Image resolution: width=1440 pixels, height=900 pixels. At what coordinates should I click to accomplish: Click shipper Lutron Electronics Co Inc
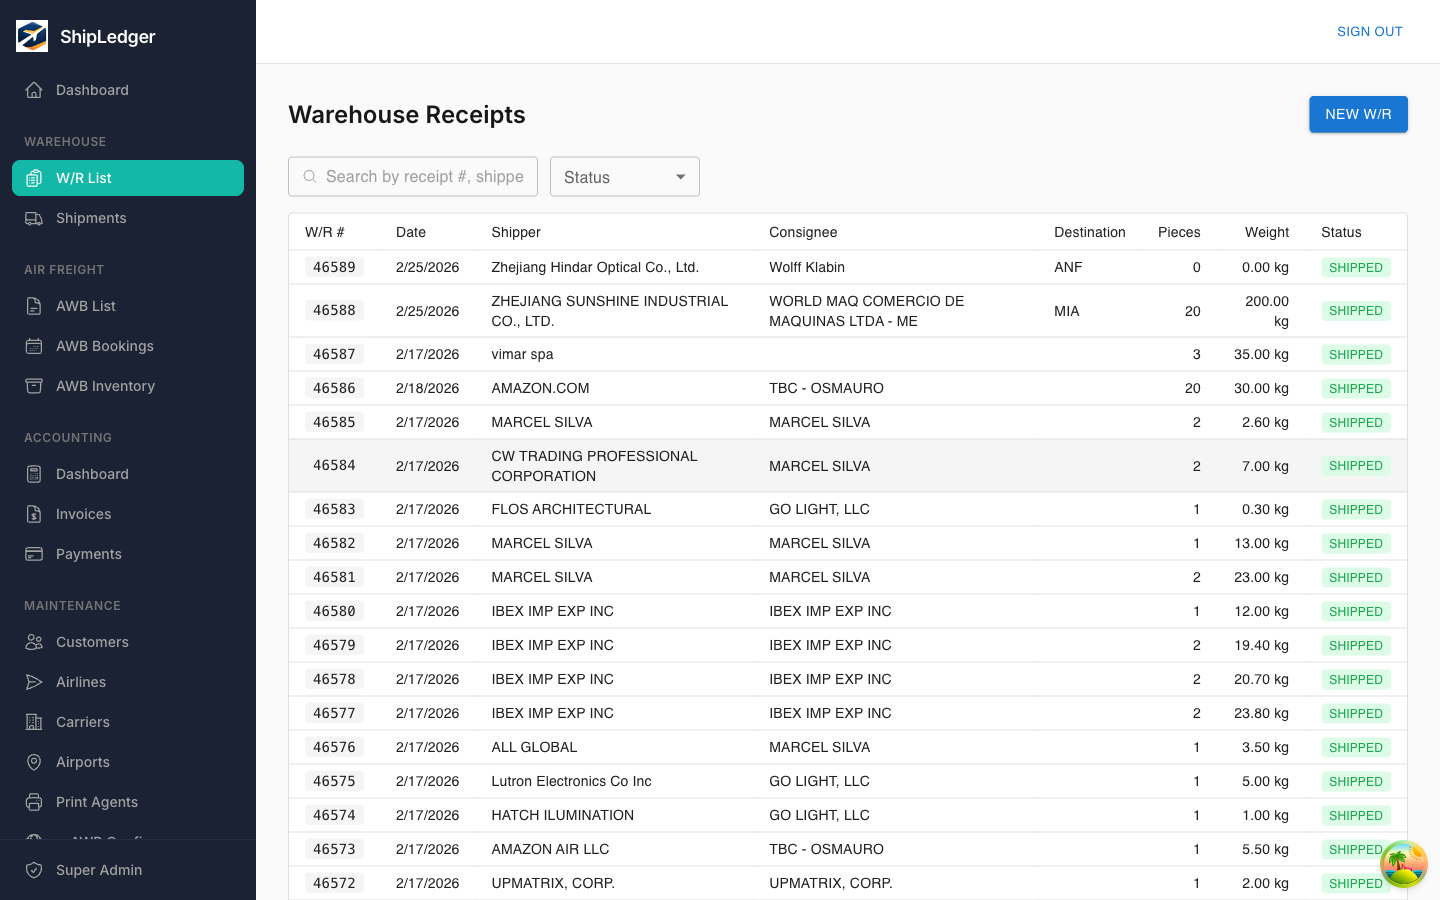[x=571, y=781]
